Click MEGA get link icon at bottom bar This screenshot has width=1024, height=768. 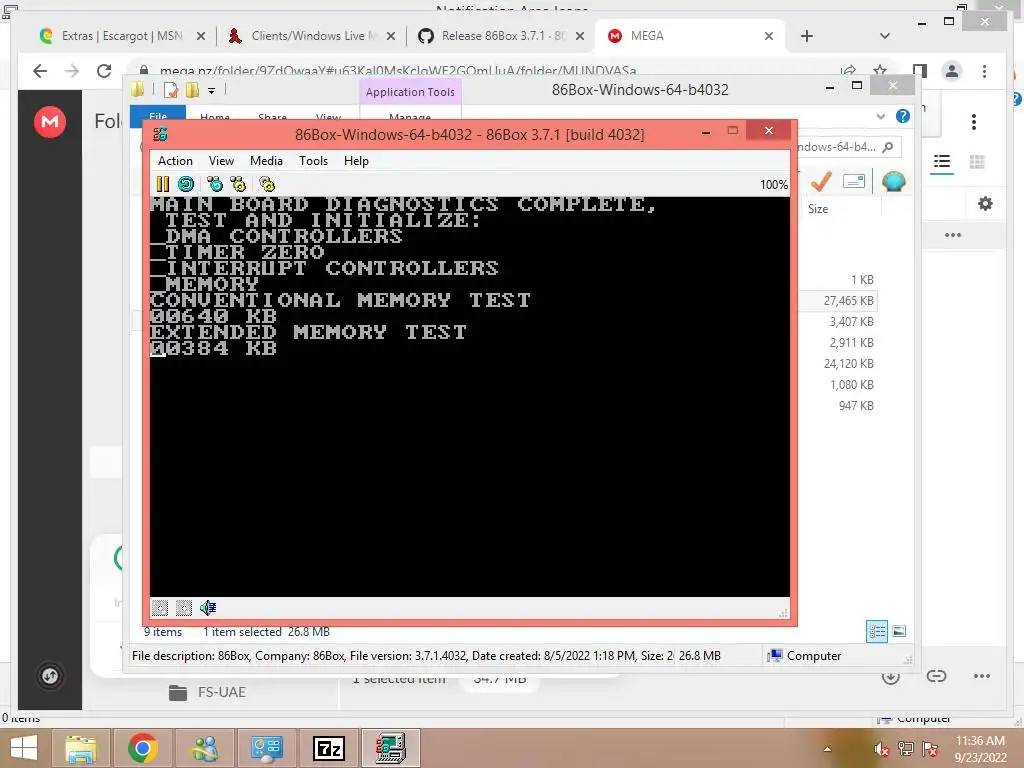pos(936,676)
